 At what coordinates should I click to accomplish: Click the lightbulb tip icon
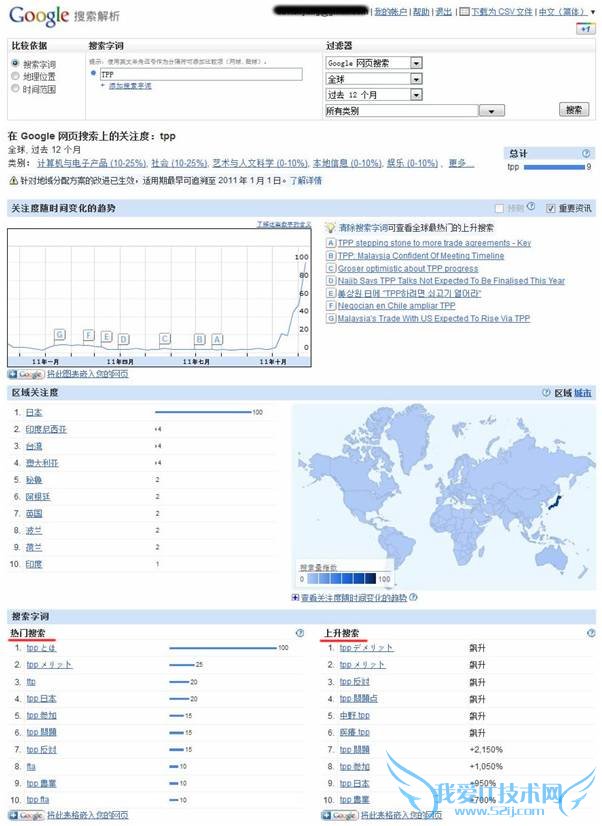point(330,228)
